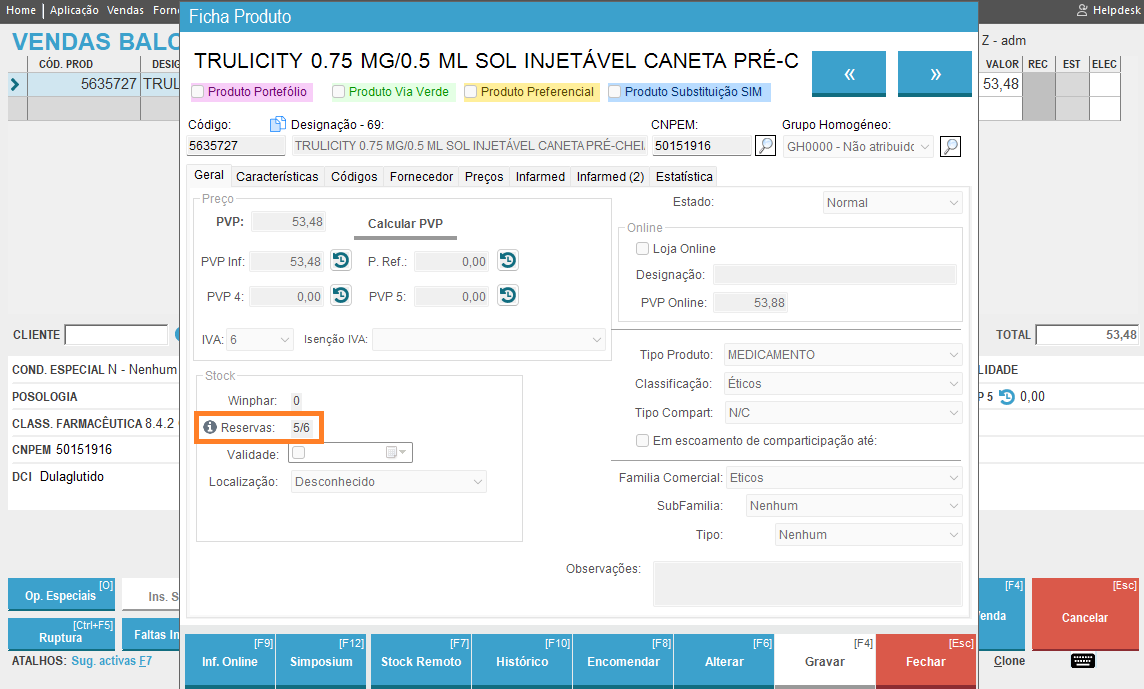1144x689 pixels.
Task: Click the Gravar F4 button
Action: tap(824, 661)
